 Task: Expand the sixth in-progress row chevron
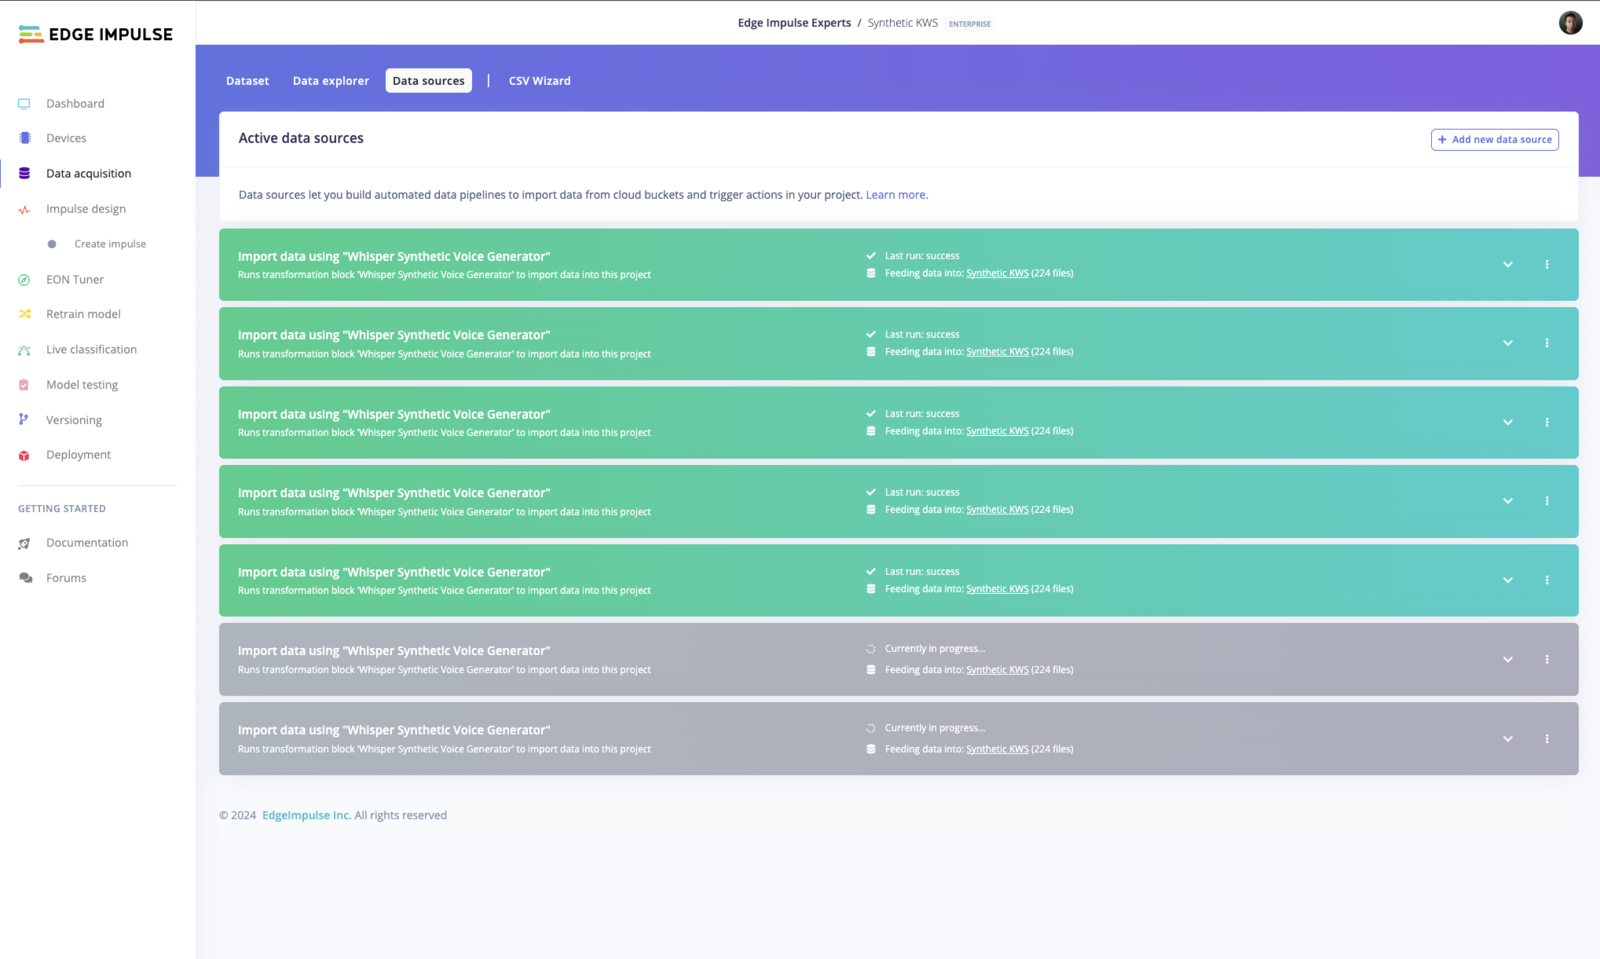[1508, 660]
